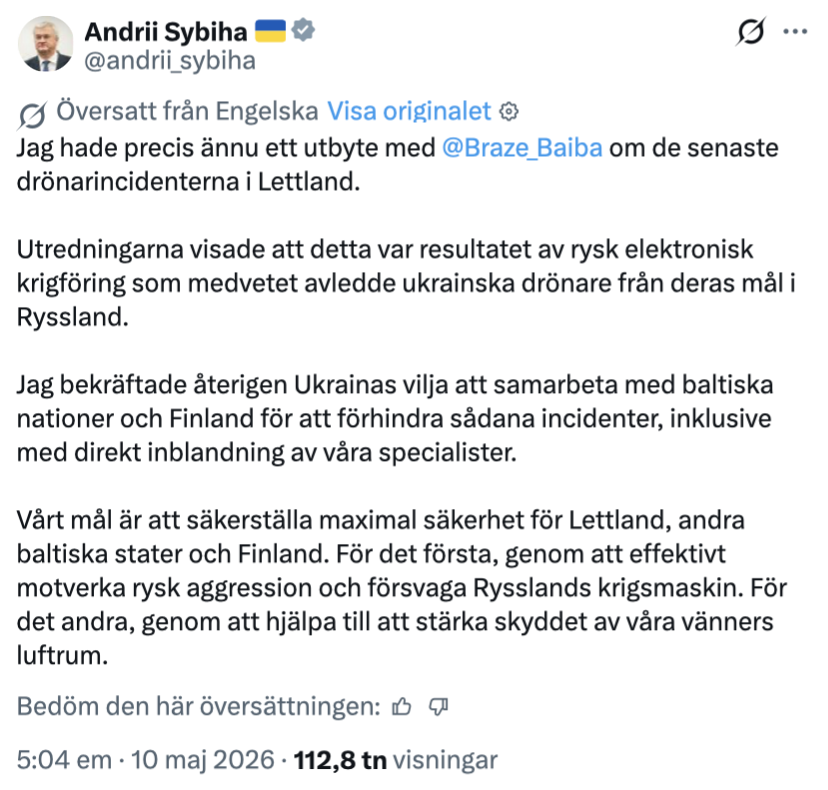Click the "Bedöm den här översättningen" text
Image resolution: width=828 pixels, height=790 pixels.
[x=199, y=706]
